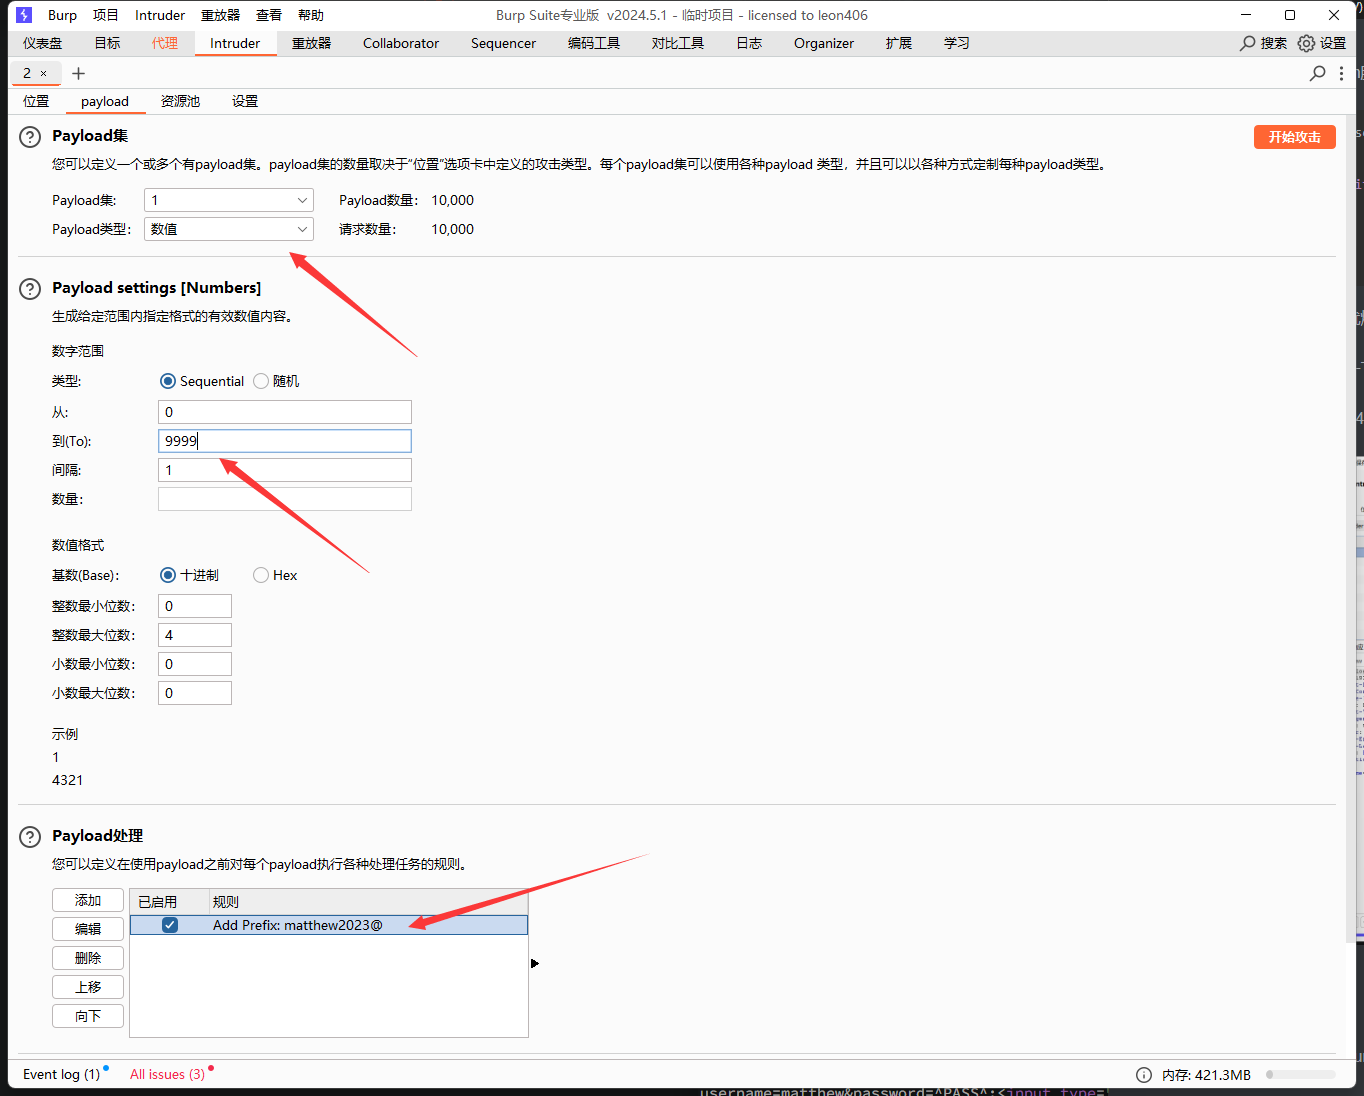This screenshot has width=1364, height=1096.
Task: Click the three-dot options menu icon
Action: tap(1341, 73)
